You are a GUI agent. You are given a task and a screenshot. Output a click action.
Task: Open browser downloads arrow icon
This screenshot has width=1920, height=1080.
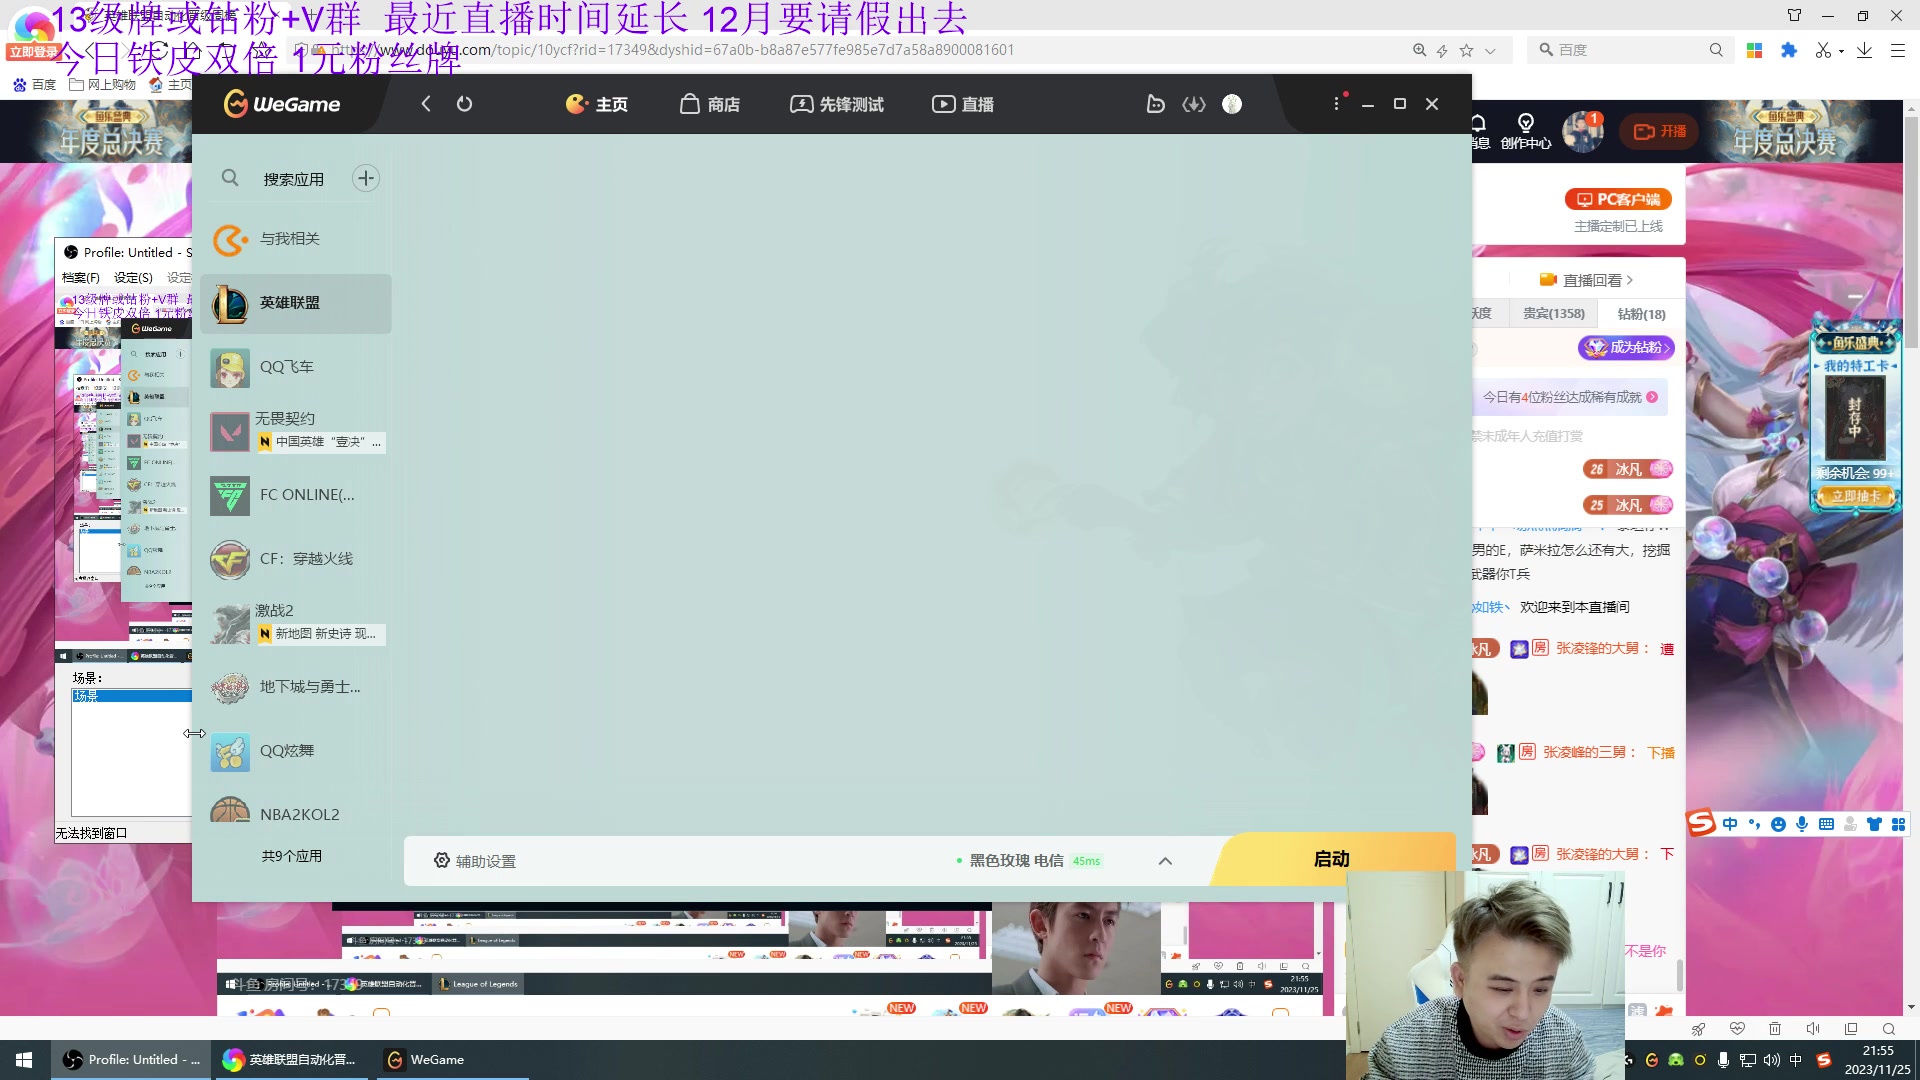tap(1864, 50)
